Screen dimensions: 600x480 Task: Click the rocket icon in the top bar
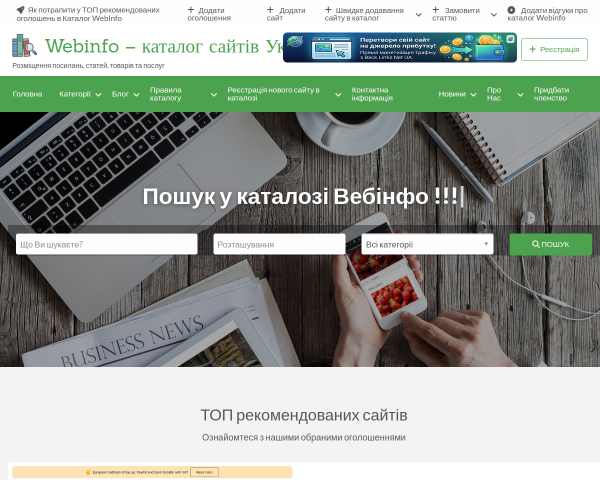[21, 10]
